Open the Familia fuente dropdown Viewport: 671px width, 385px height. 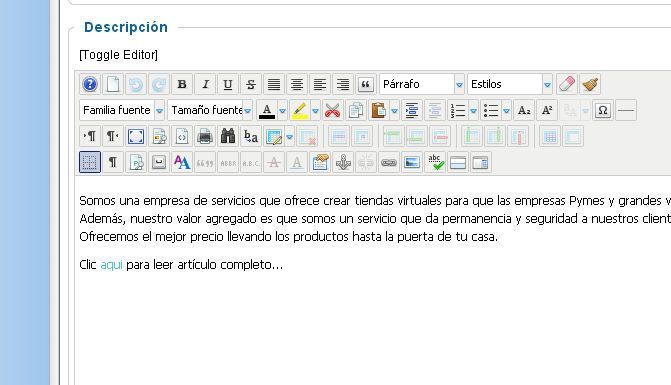122,110
